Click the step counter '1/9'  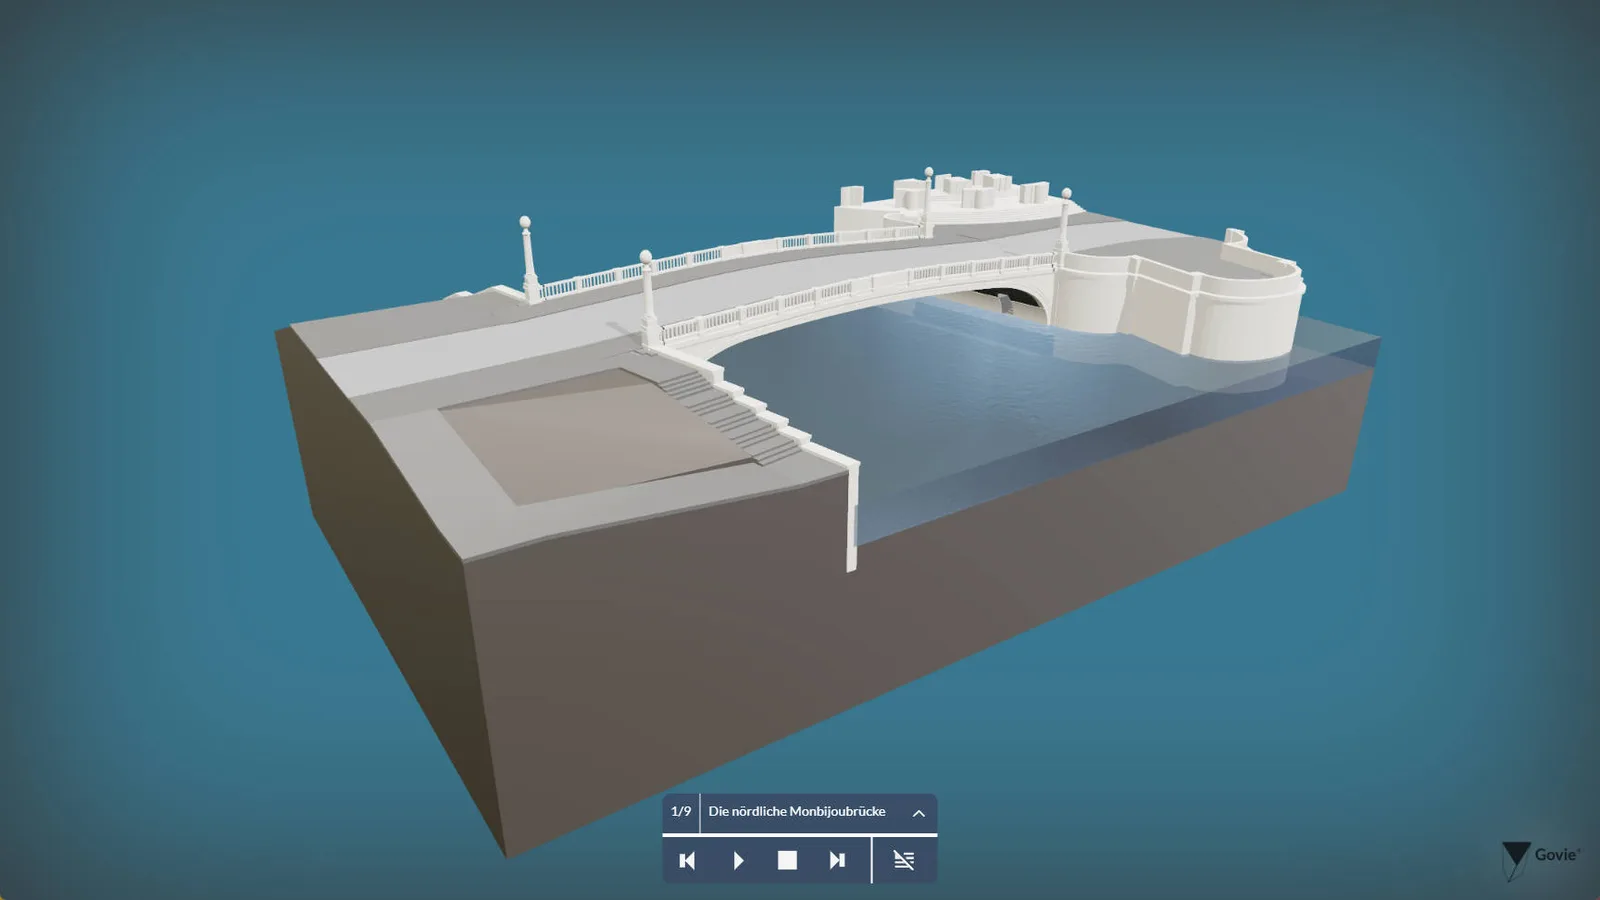click(681, 811)
